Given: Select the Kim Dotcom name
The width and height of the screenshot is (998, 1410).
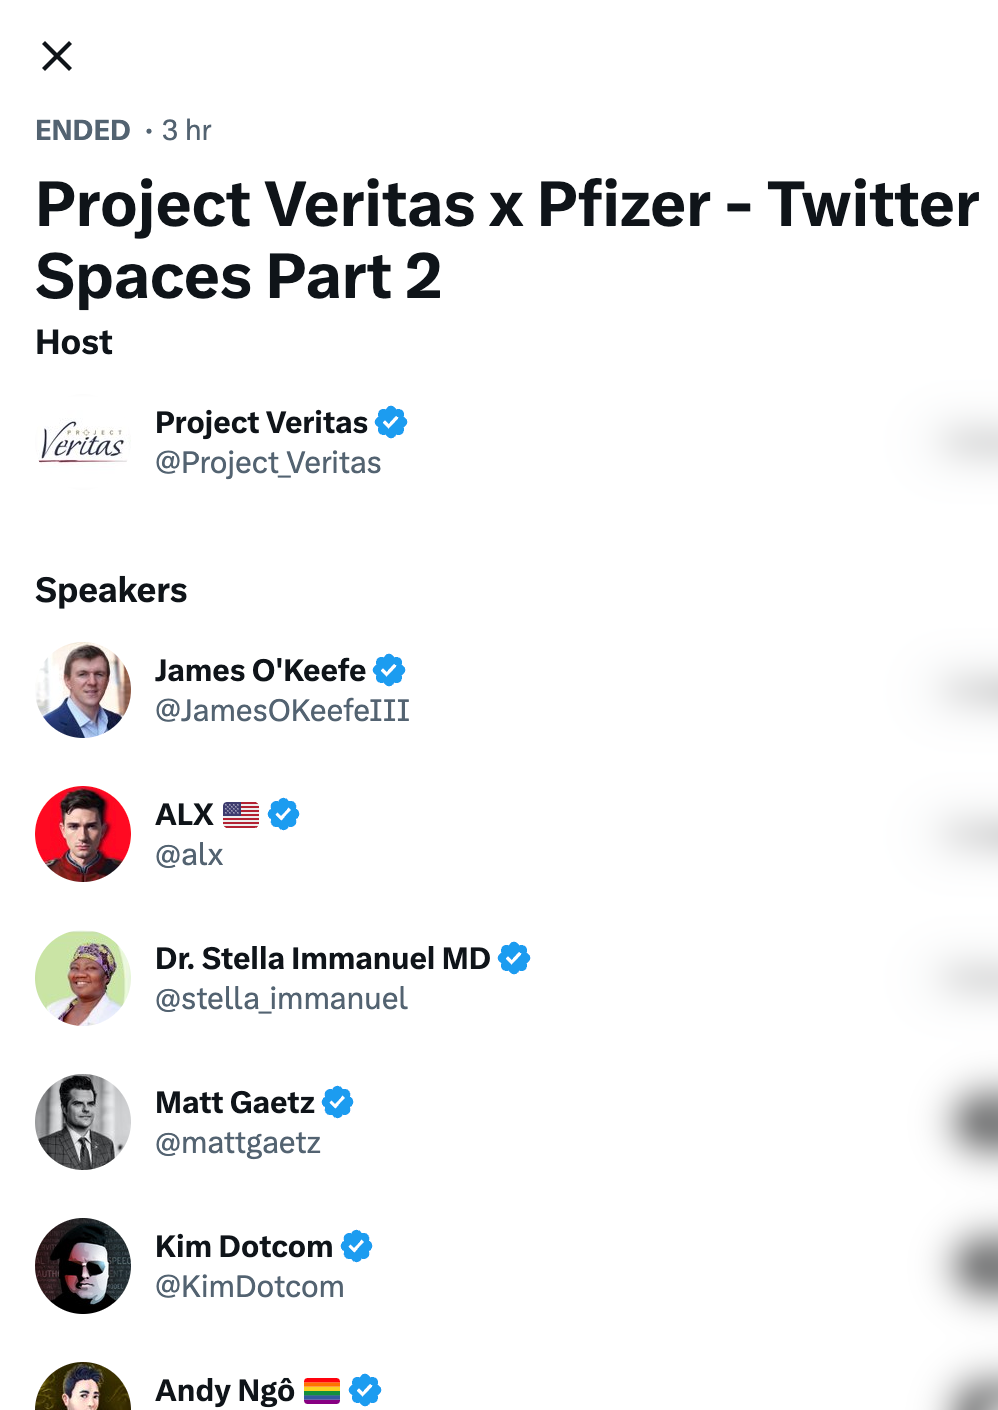Looking at the screenshot, I should pos(244,1246).
